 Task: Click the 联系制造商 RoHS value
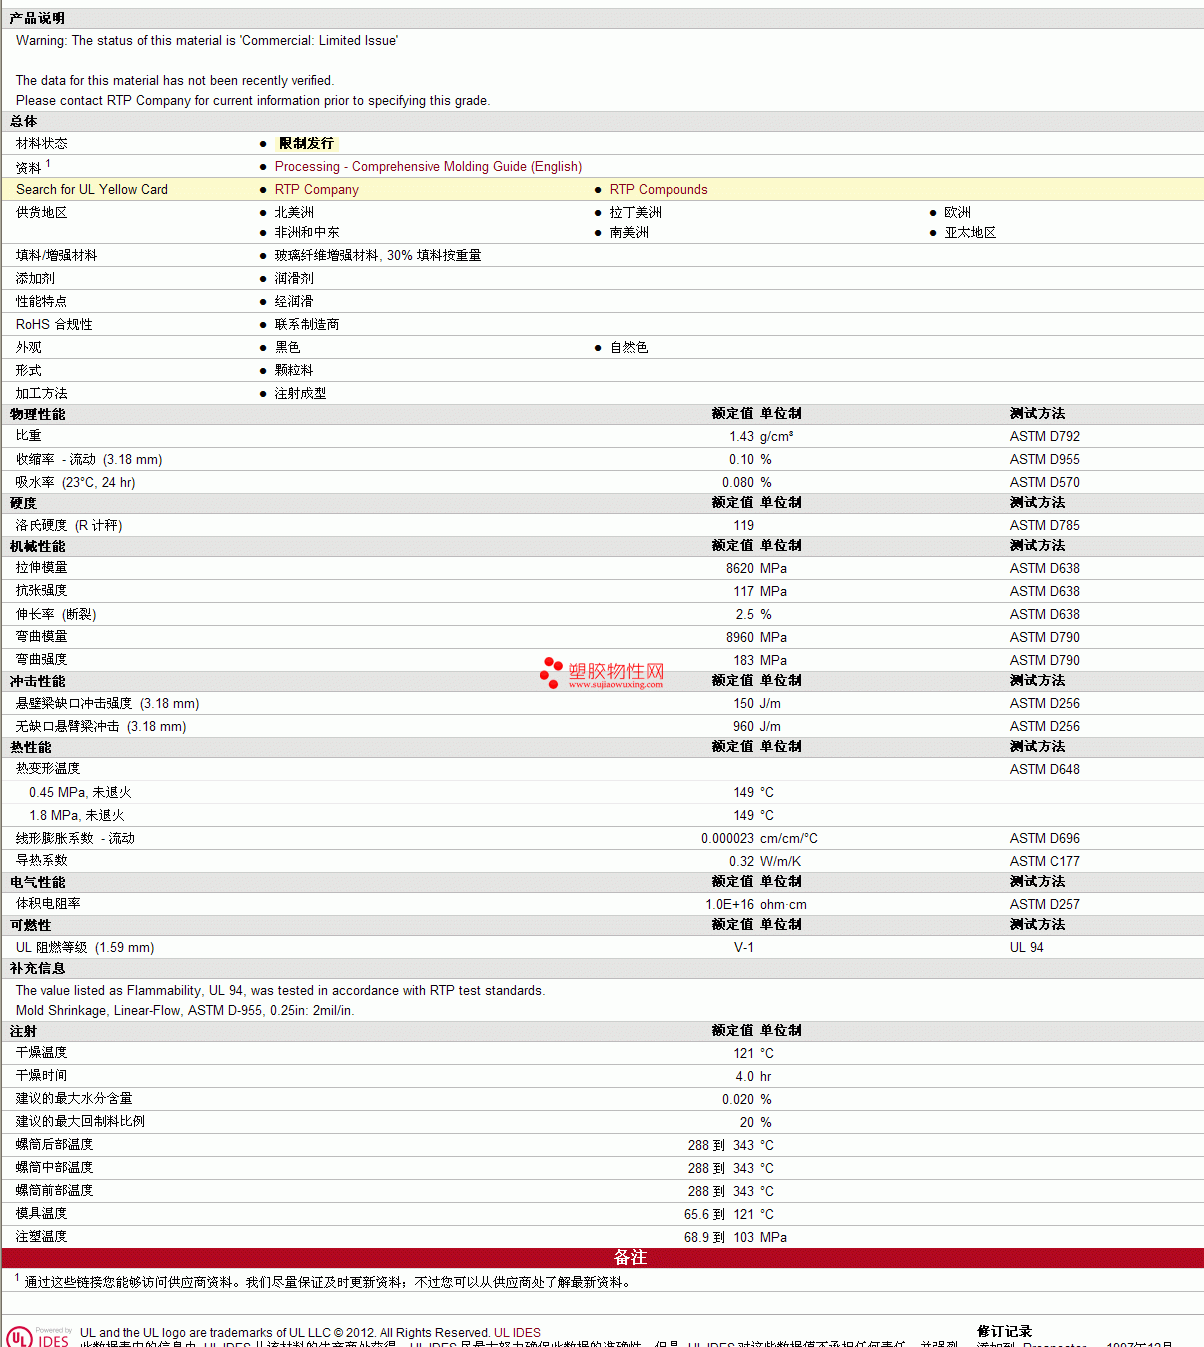coord(307,325)
